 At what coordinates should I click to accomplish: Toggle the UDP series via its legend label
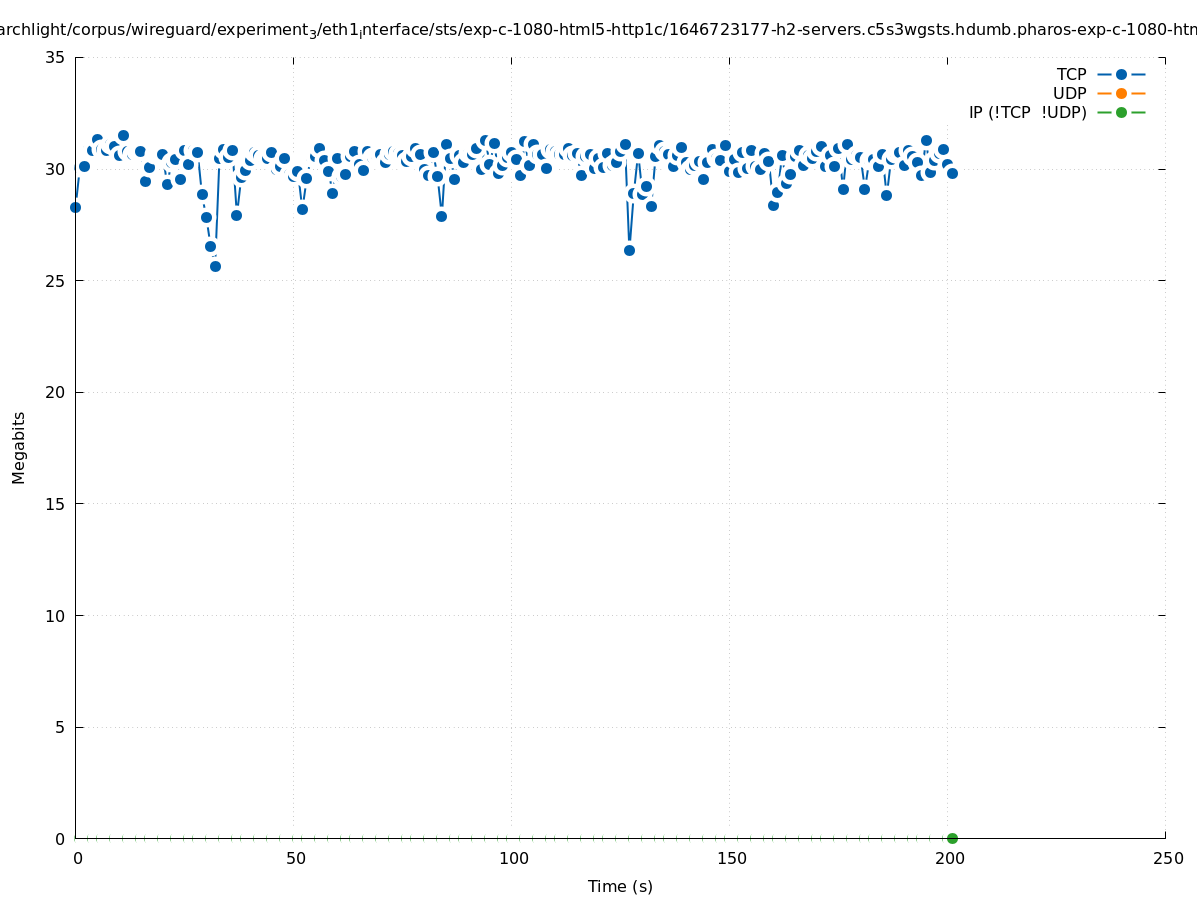click(x=1069, y=93)
